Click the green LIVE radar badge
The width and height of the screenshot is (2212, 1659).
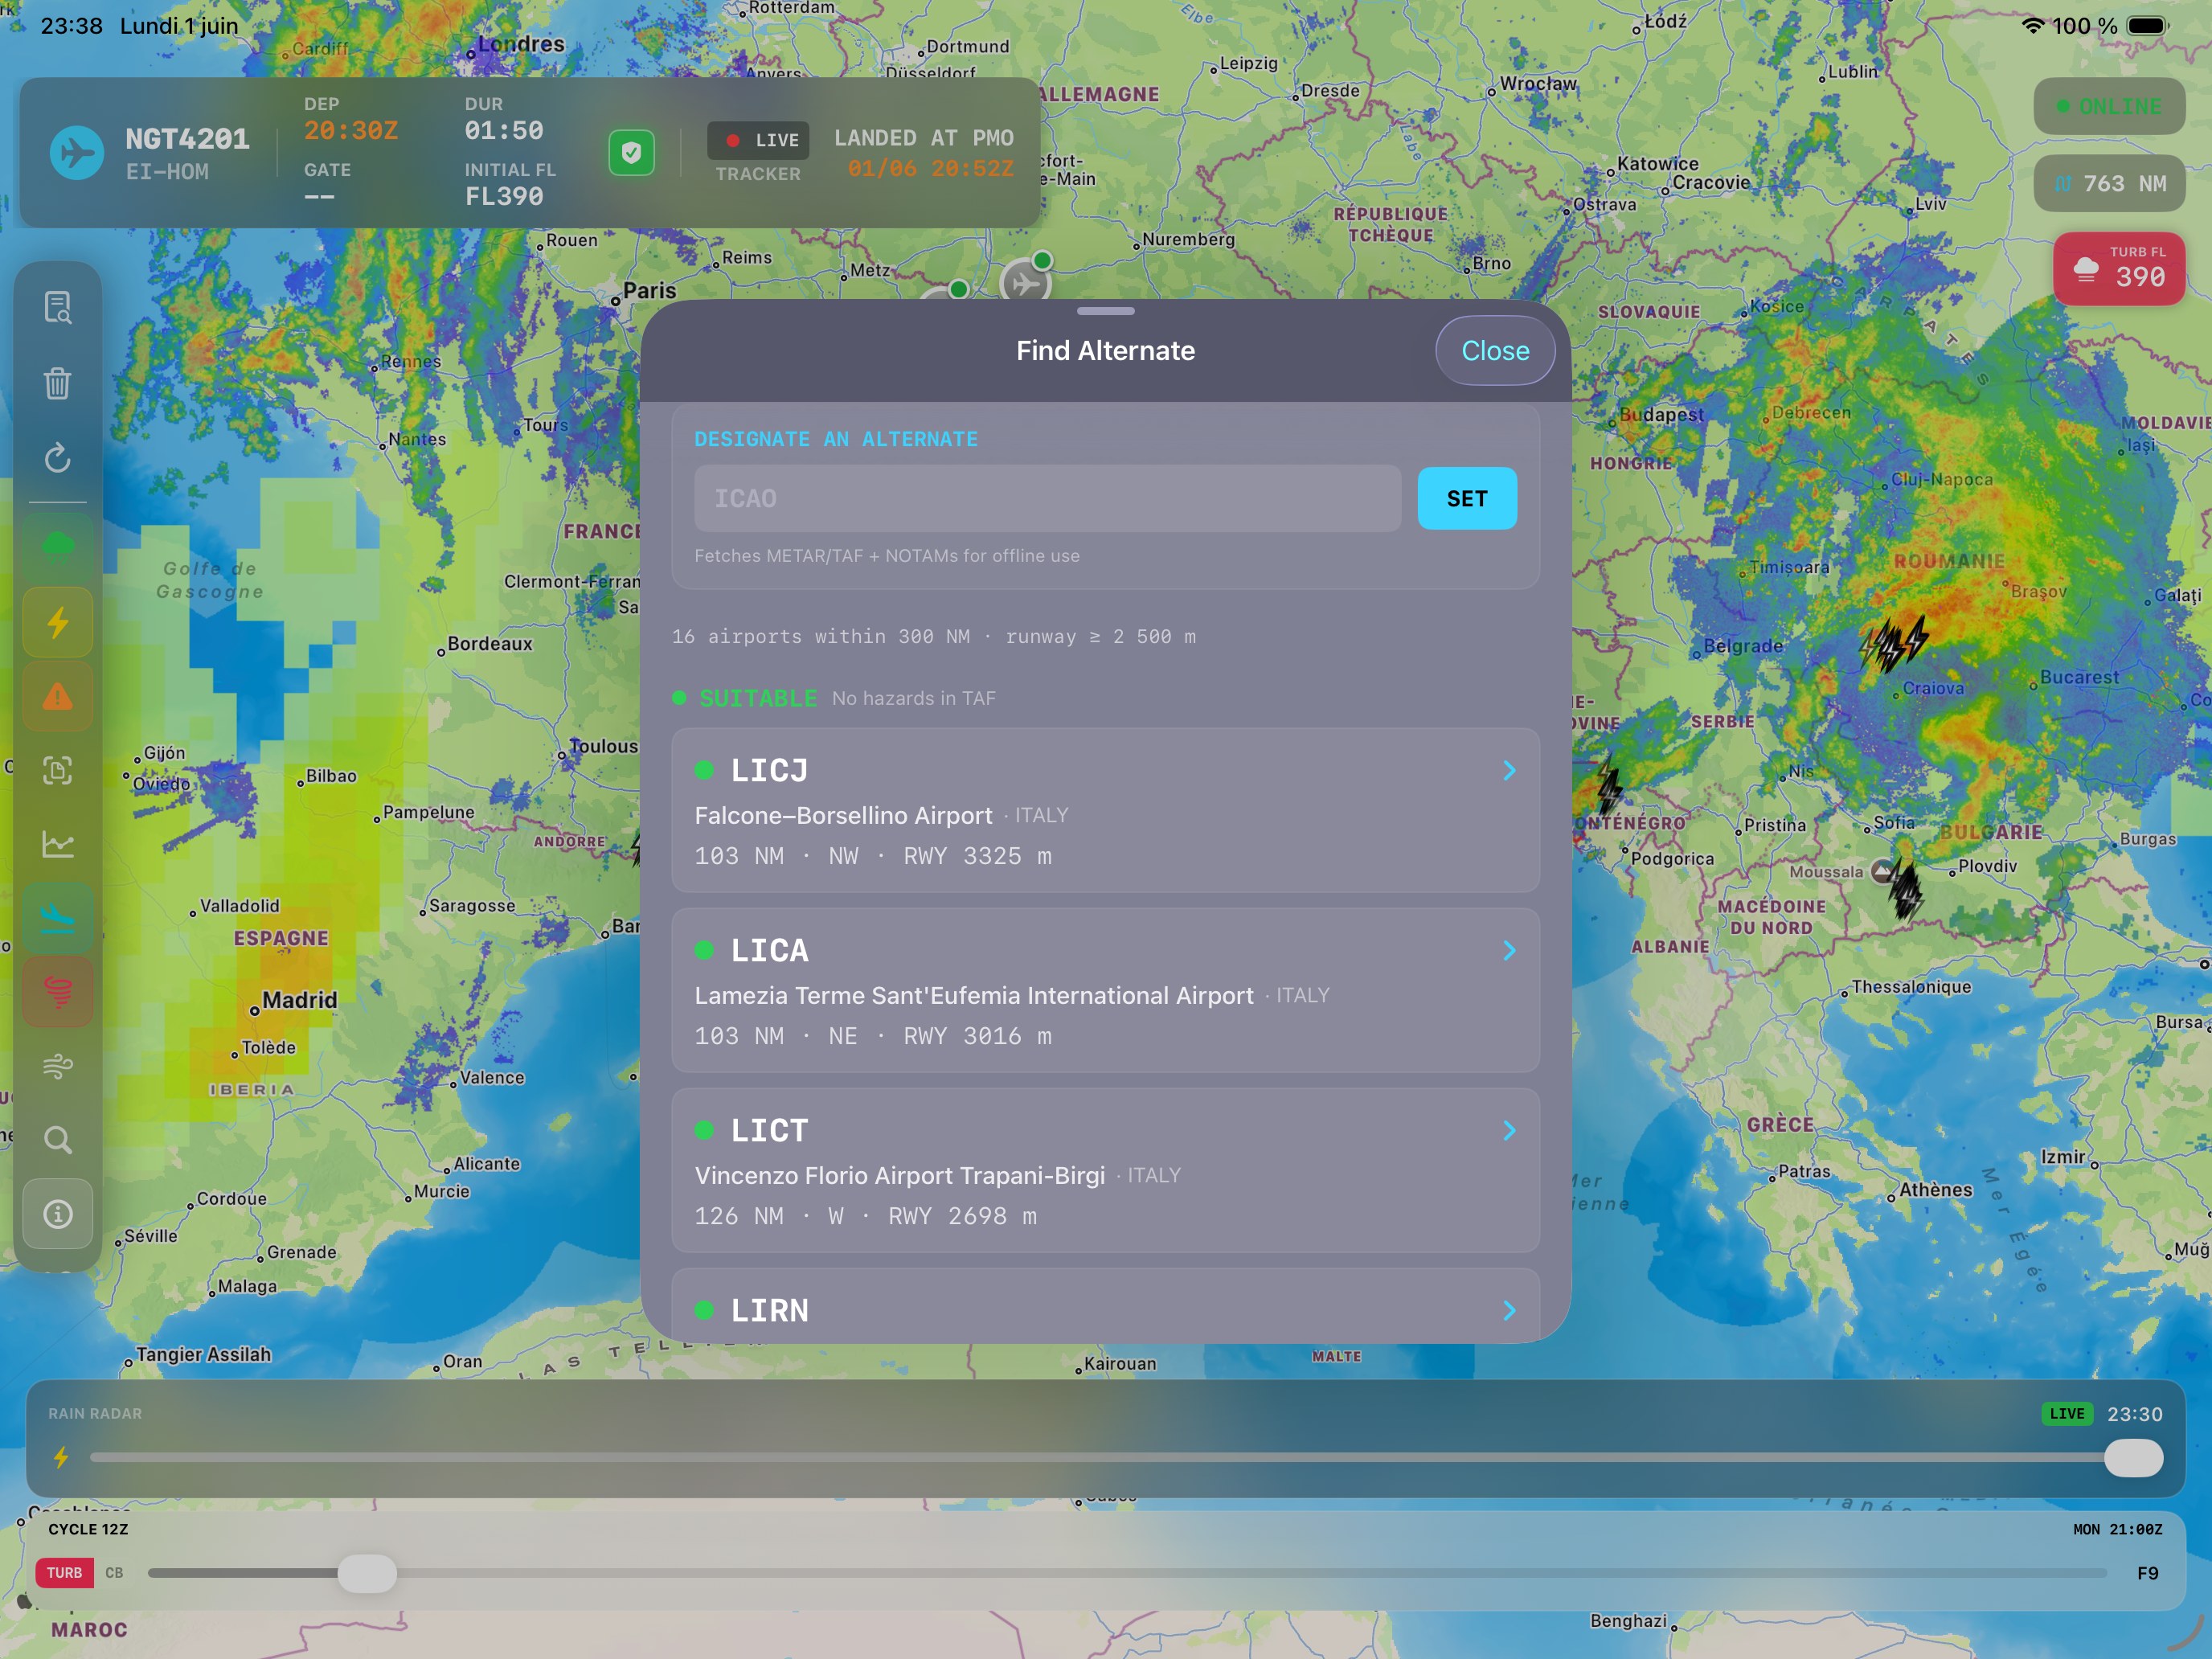point(2067,1413)
